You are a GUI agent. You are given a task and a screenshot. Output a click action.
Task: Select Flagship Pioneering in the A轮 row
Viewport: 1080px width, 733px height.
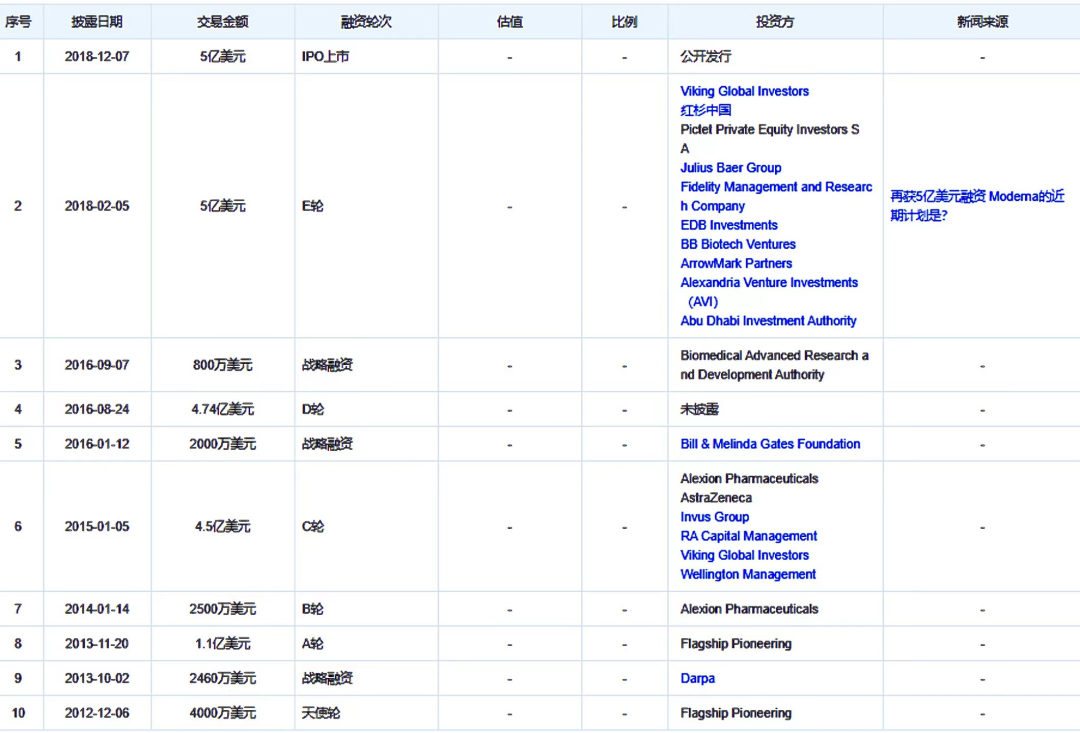(x=736, y=643)
